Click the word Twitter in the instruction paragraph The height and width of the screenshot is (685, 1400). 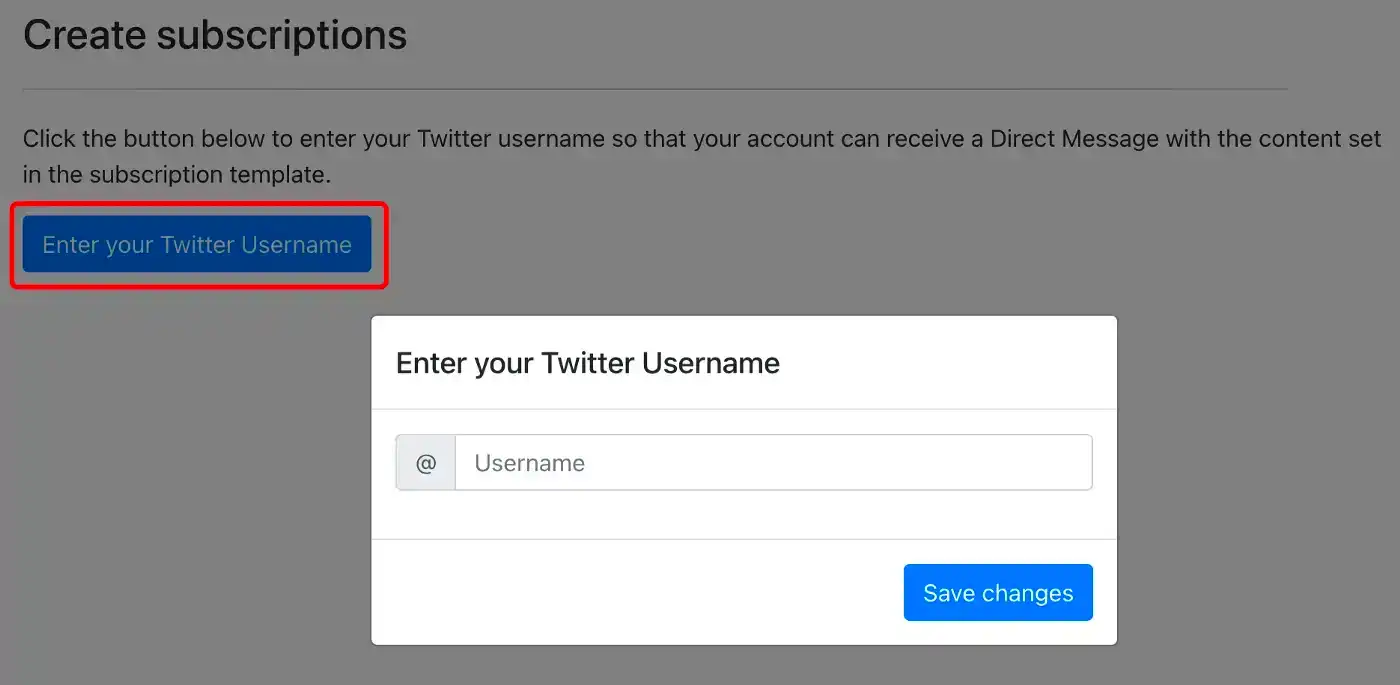454,139
